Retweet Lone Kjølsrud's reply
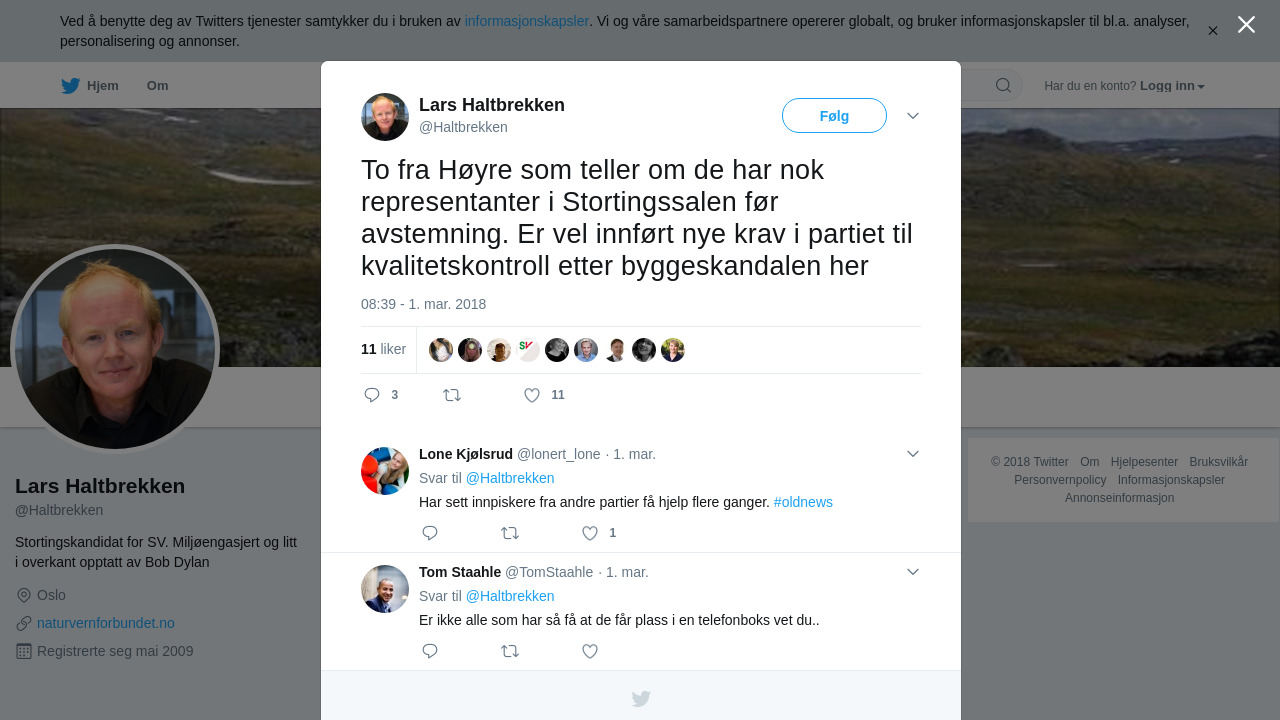 tap(510, 533)
